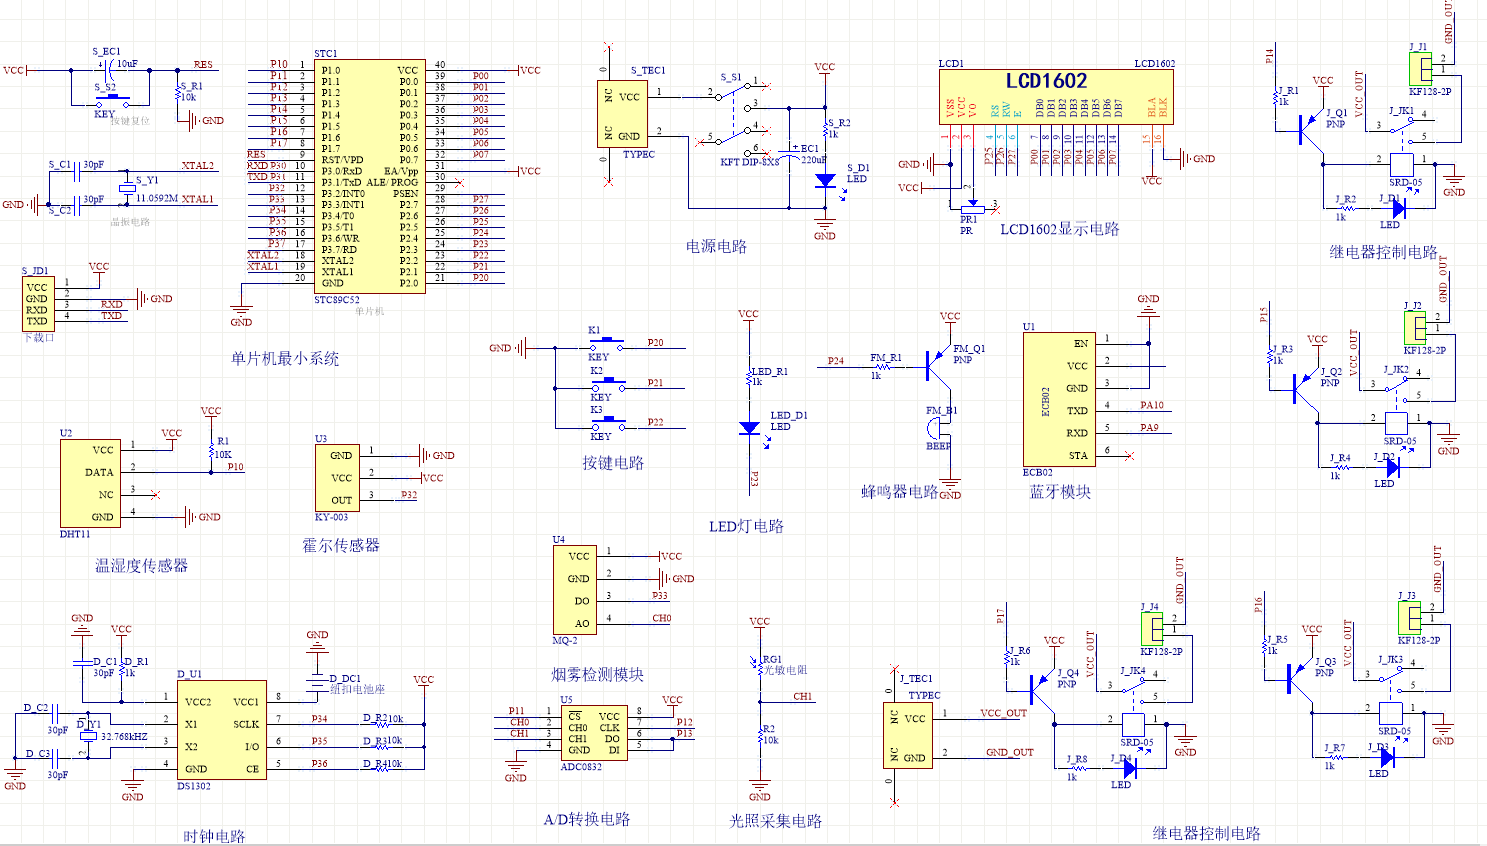Select the S_JD1 download port header

[x=37, y=302]
